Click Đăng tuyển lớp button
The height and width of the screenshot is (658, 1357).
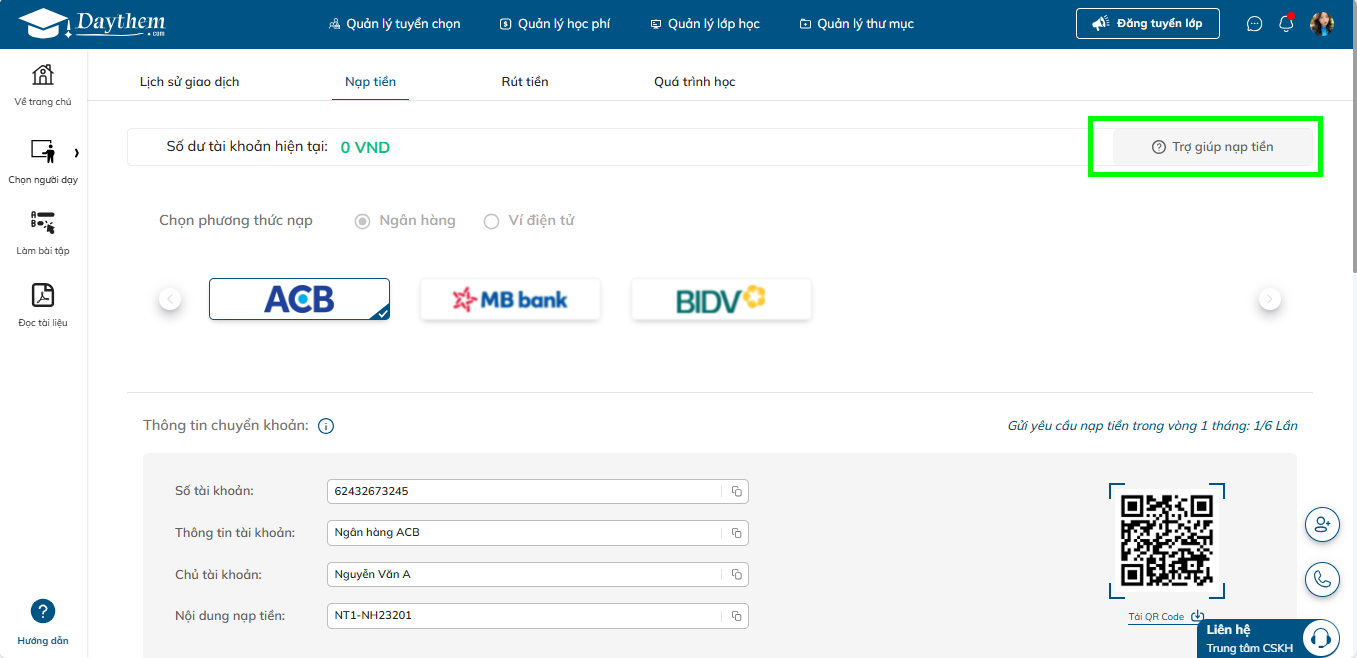coord(1148,23)
